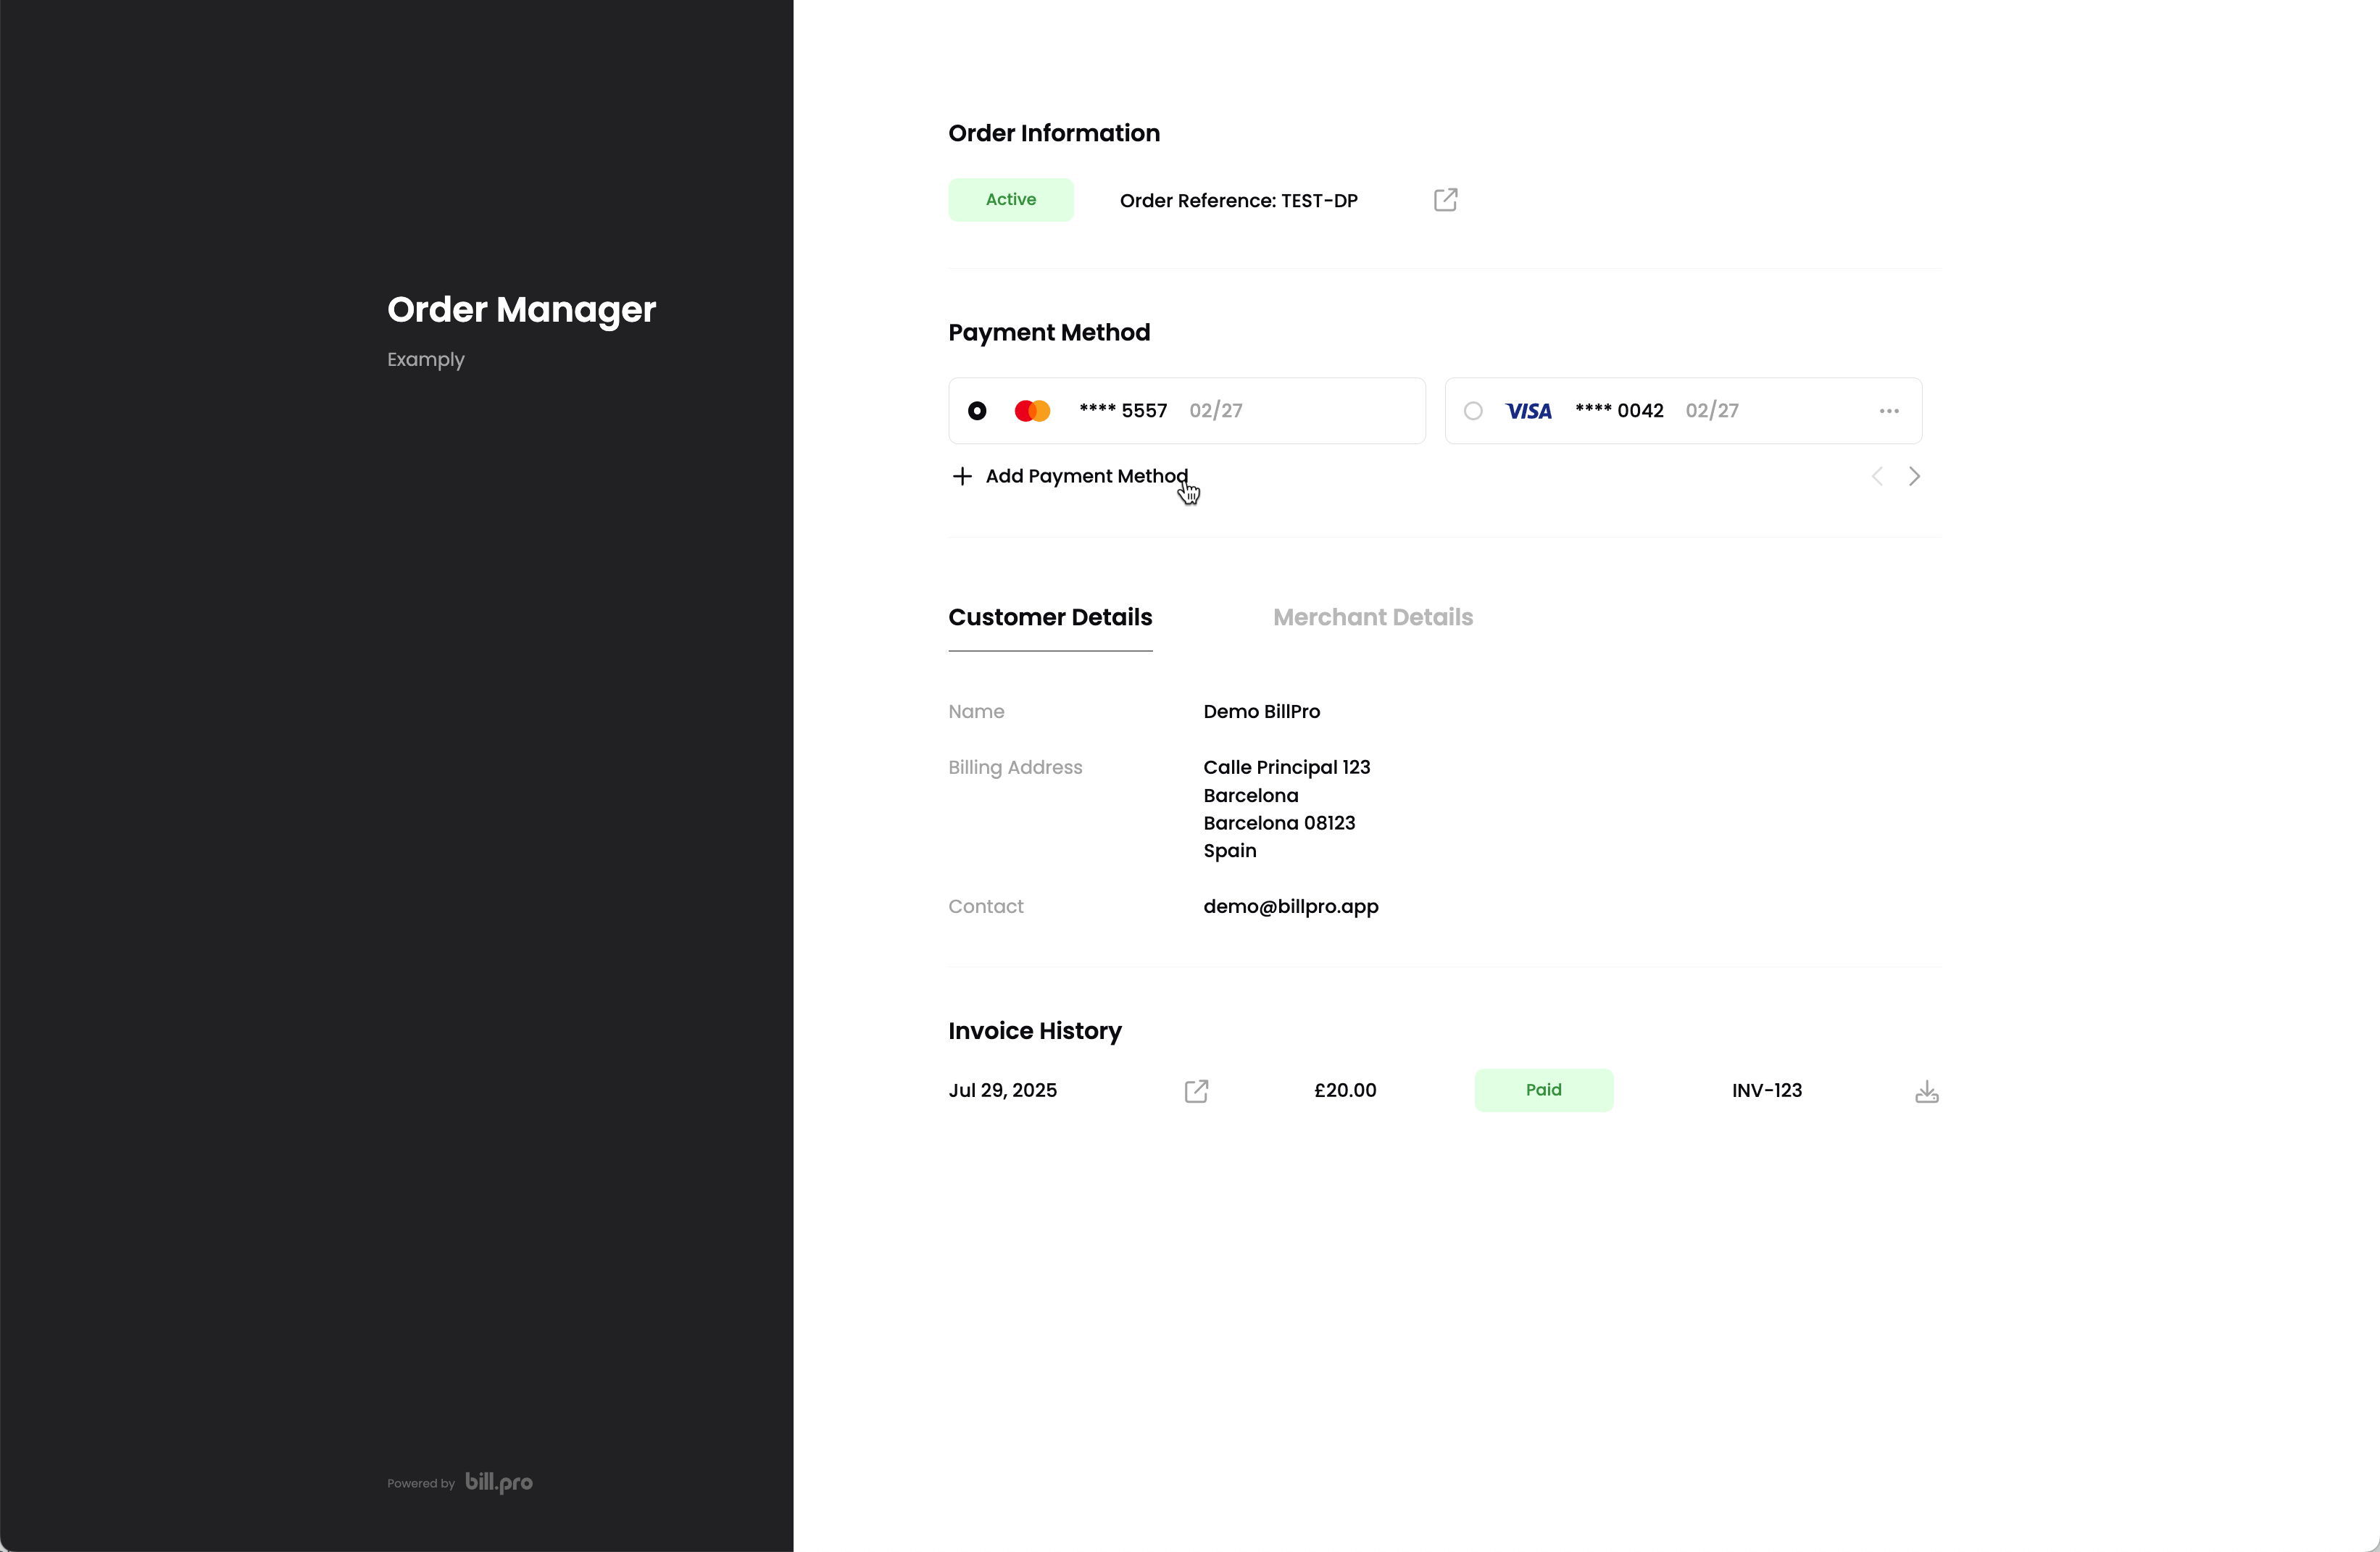This screenshot has width=2380, height=1552.
Task: Click the invoice number INV-123
Action: [x=1766, y=1091]
